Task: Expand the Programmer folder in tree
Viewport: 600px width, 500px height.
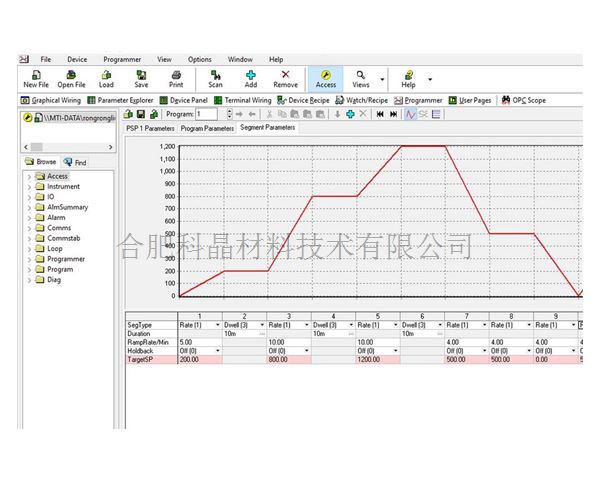Action: pos(29,259)
